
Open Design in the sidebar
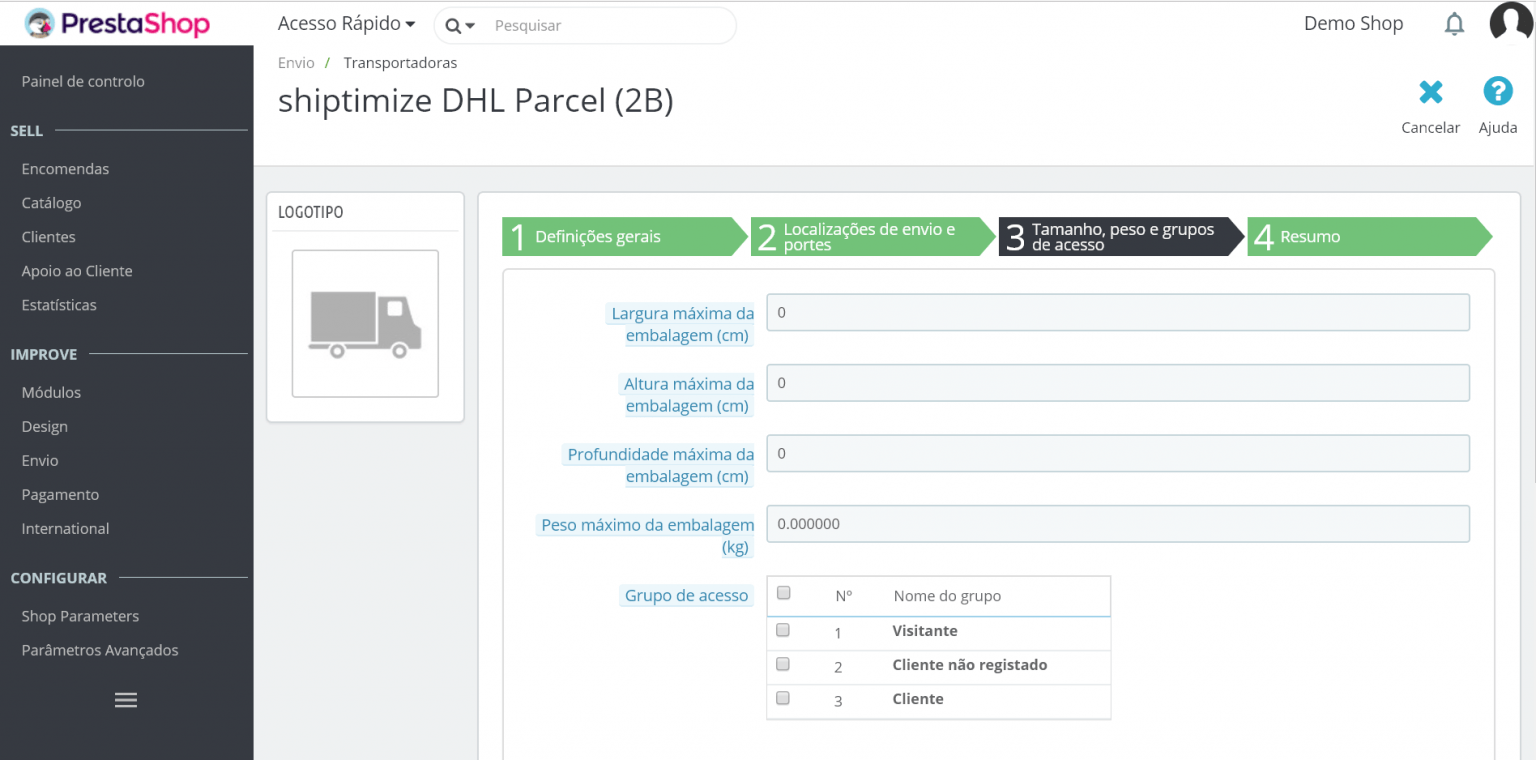click(x=45, y=427)
